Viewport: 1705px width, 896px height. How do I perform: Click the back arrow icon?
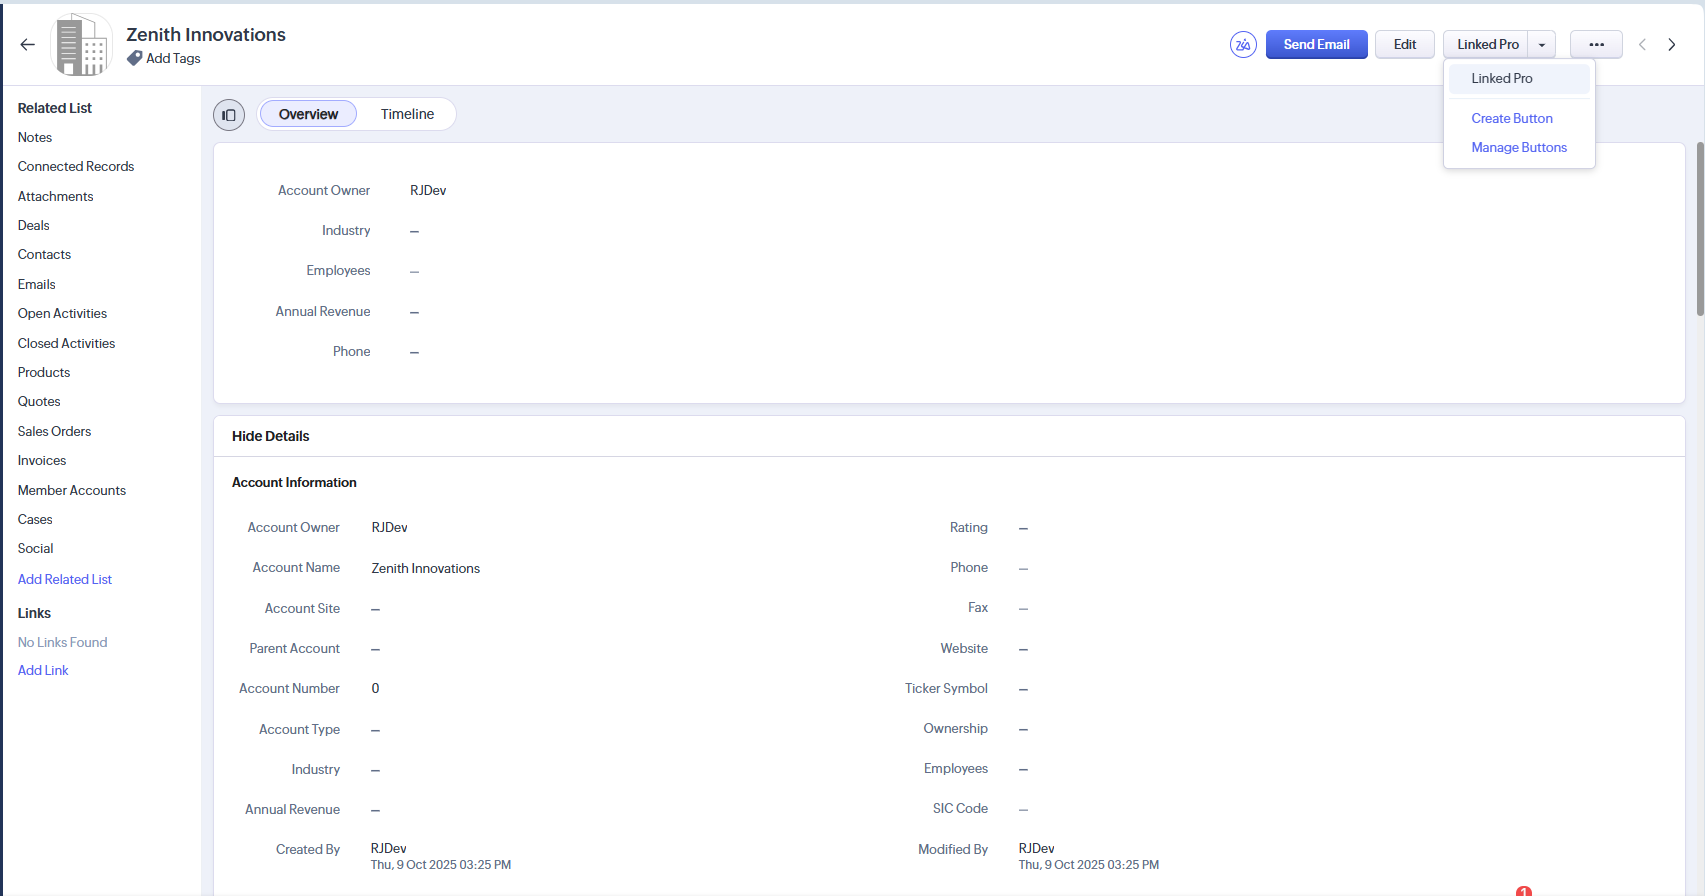pos(27,44)
